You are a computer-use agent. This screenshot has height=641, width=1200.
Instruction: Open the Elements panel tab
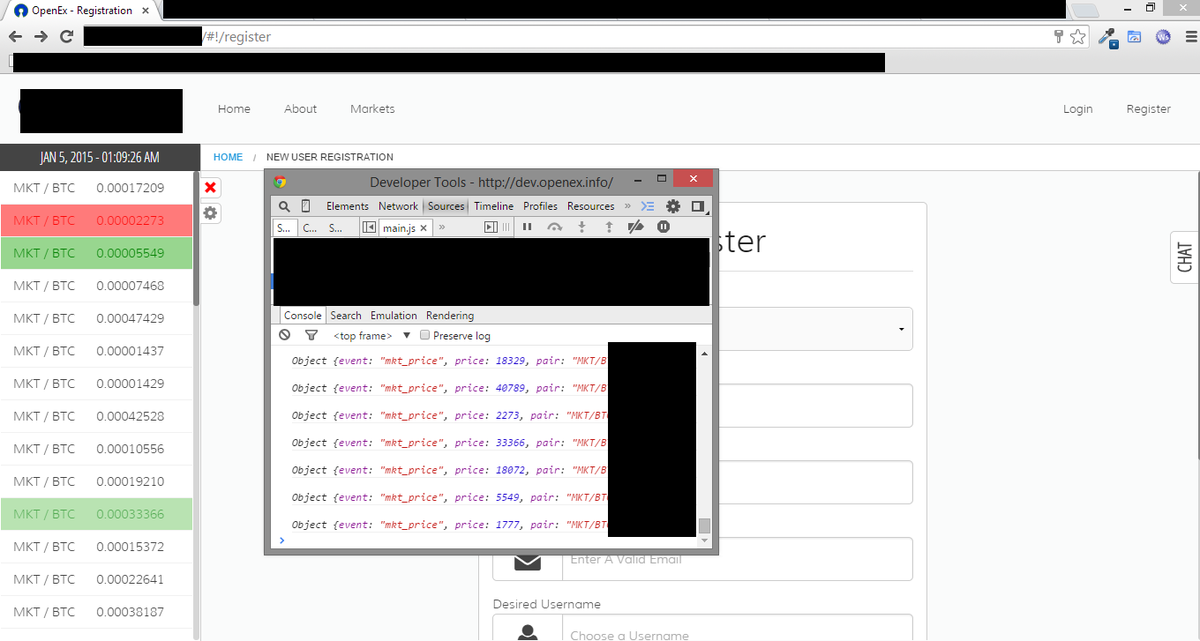pyautogui.click(x=347, y=206)
